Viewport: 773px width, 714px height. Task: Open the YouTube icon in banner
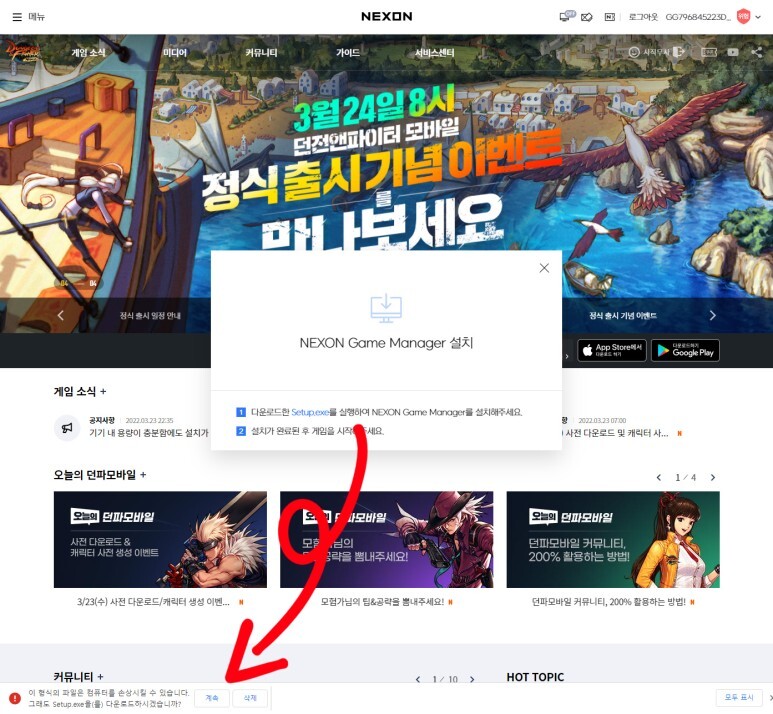[733, 52]
